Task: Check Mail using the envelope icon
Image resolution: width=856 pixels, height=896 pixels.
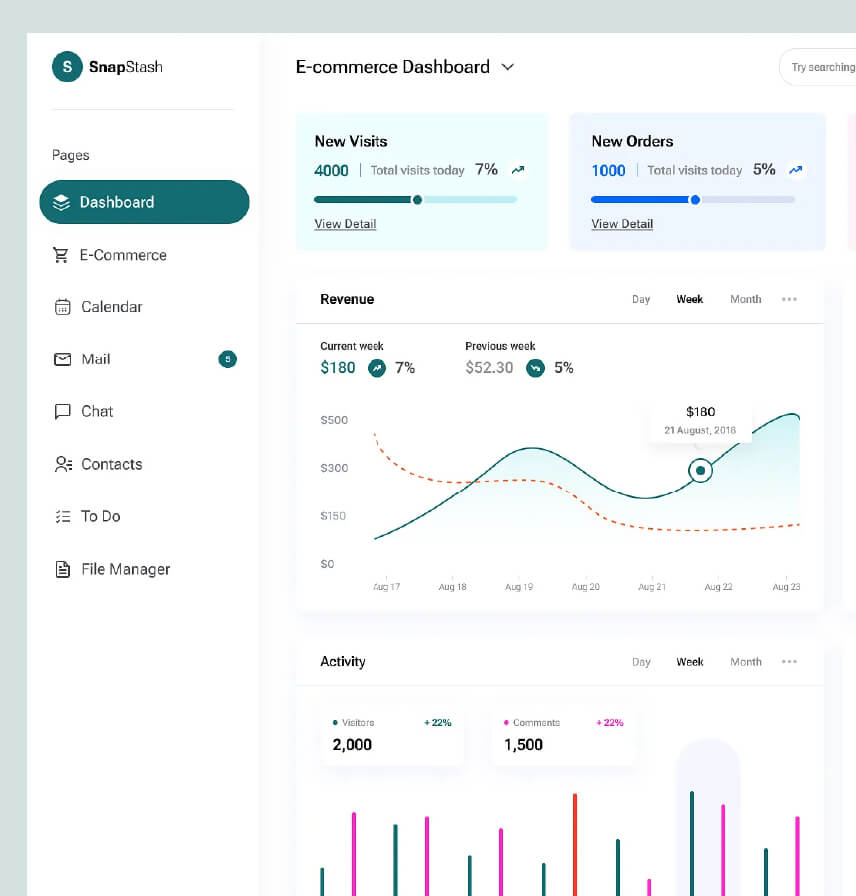Action: 60,359
